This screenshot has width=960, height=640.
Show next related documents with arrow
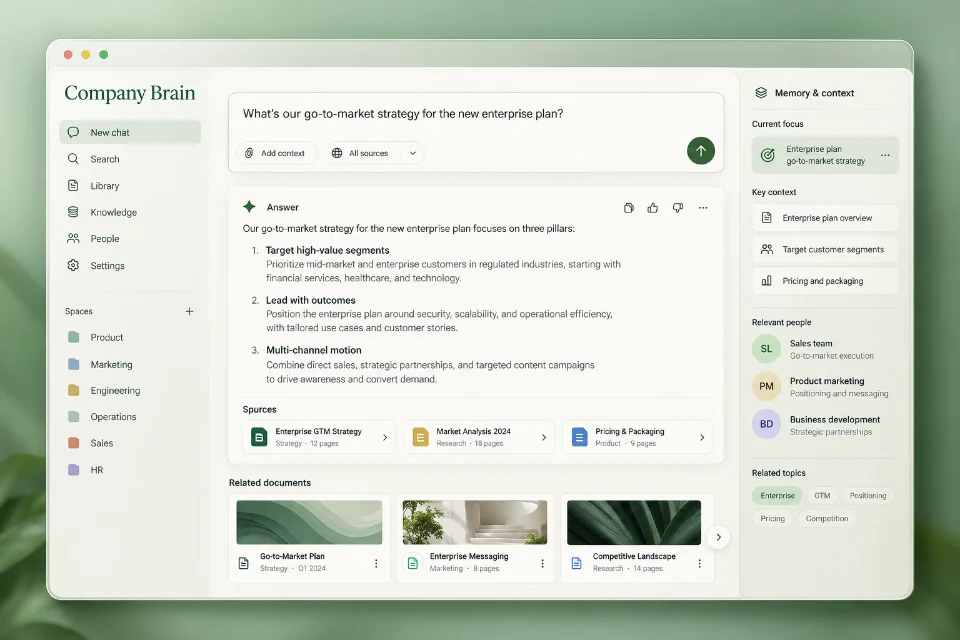(718, 537)
